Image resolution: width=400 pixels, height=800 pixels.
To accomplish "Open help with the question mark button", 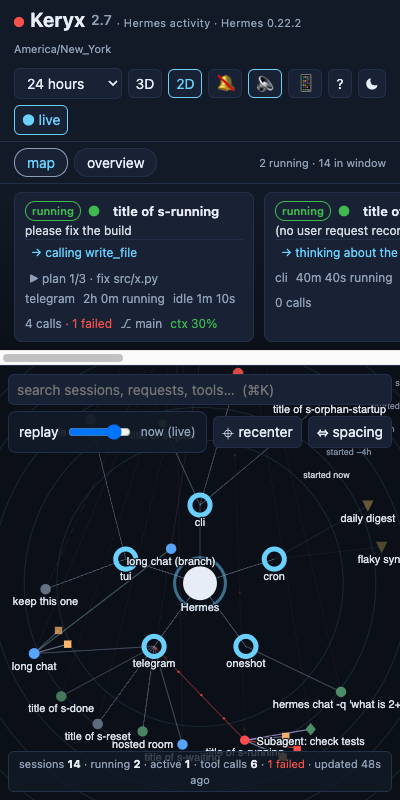I will [x=340, y=84].
